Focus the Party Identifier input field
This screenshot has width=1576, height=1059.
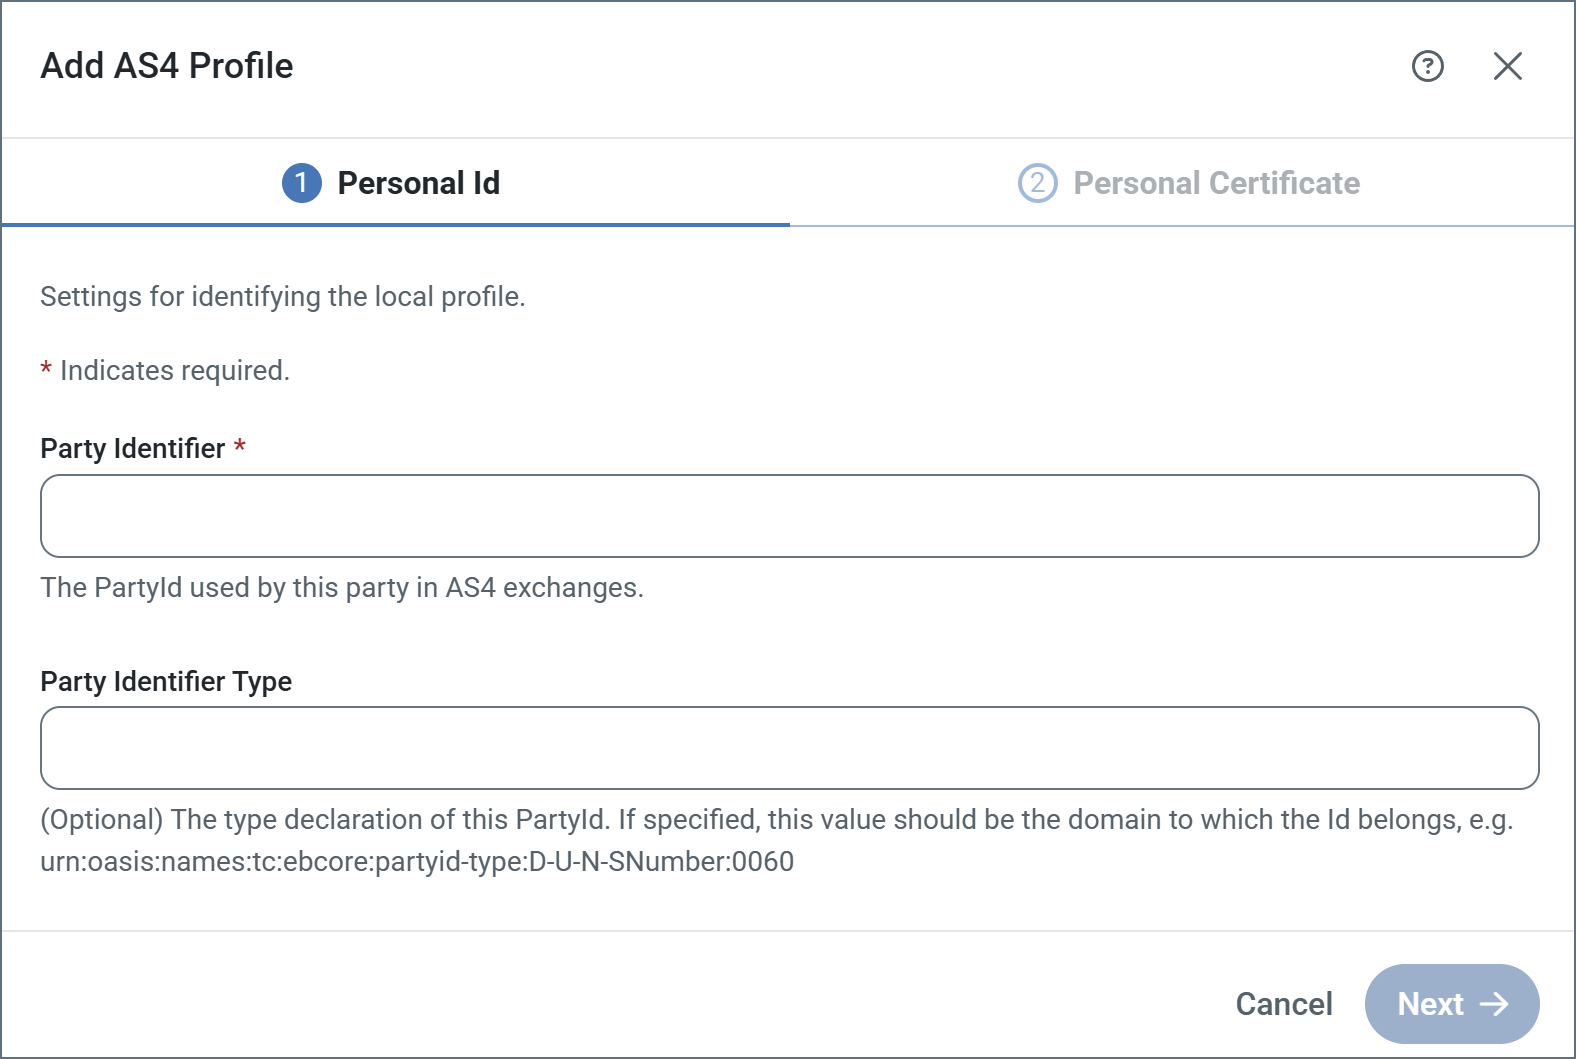coord(789,516)
